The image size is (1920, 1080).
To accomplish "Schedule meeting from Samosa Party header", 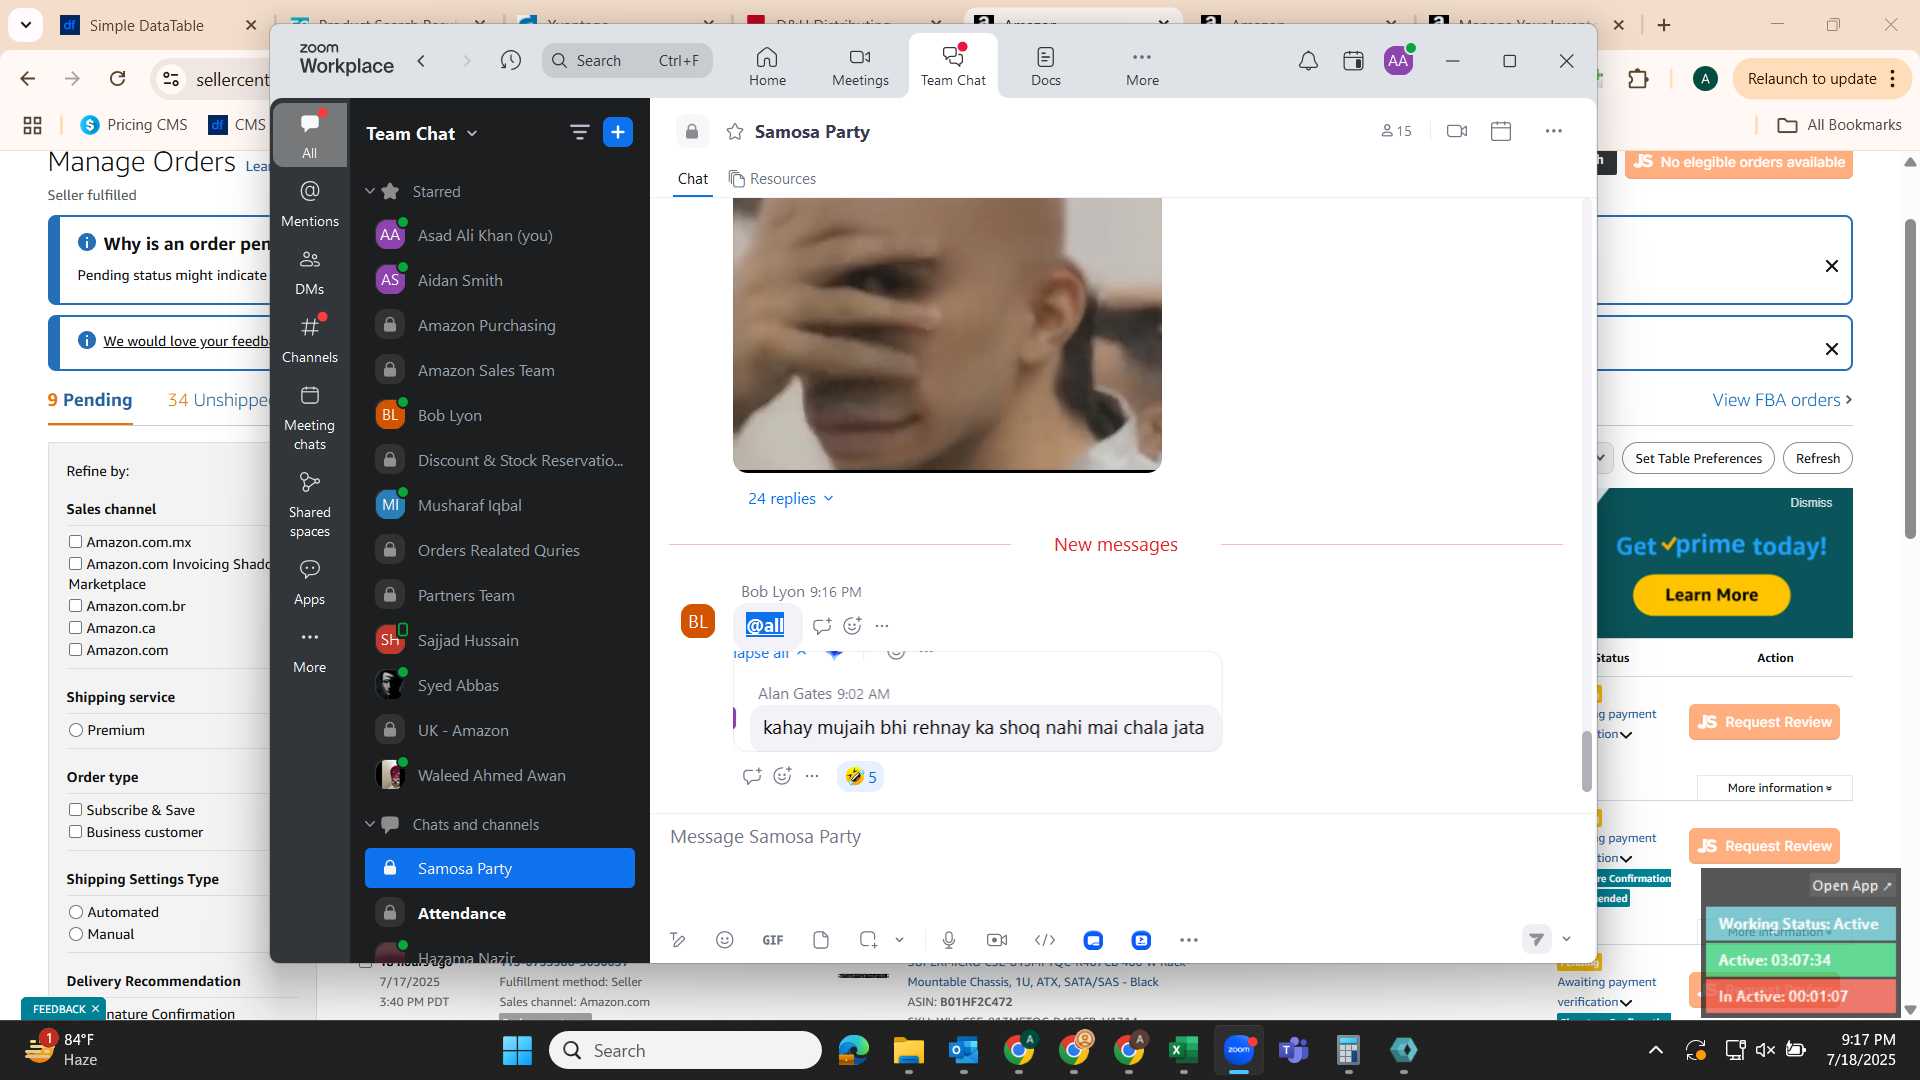I will pyautogui.click(x=1501, y=131).
